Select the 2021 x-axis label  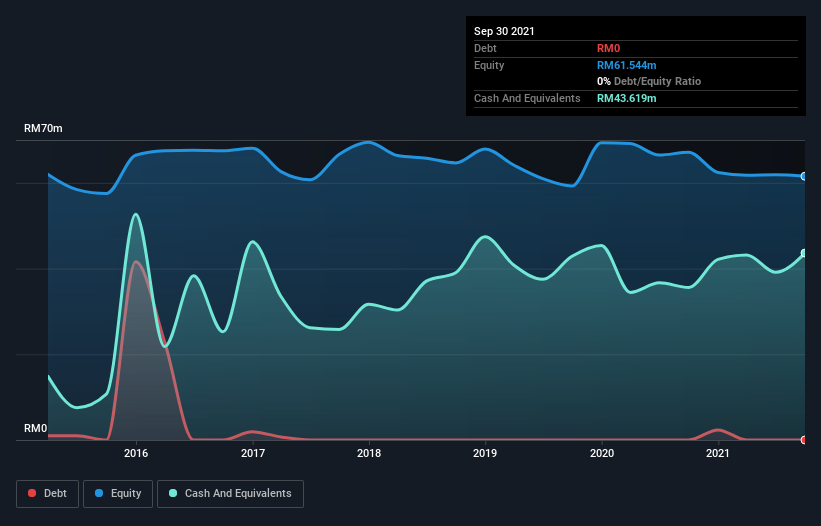pos(718,453)
